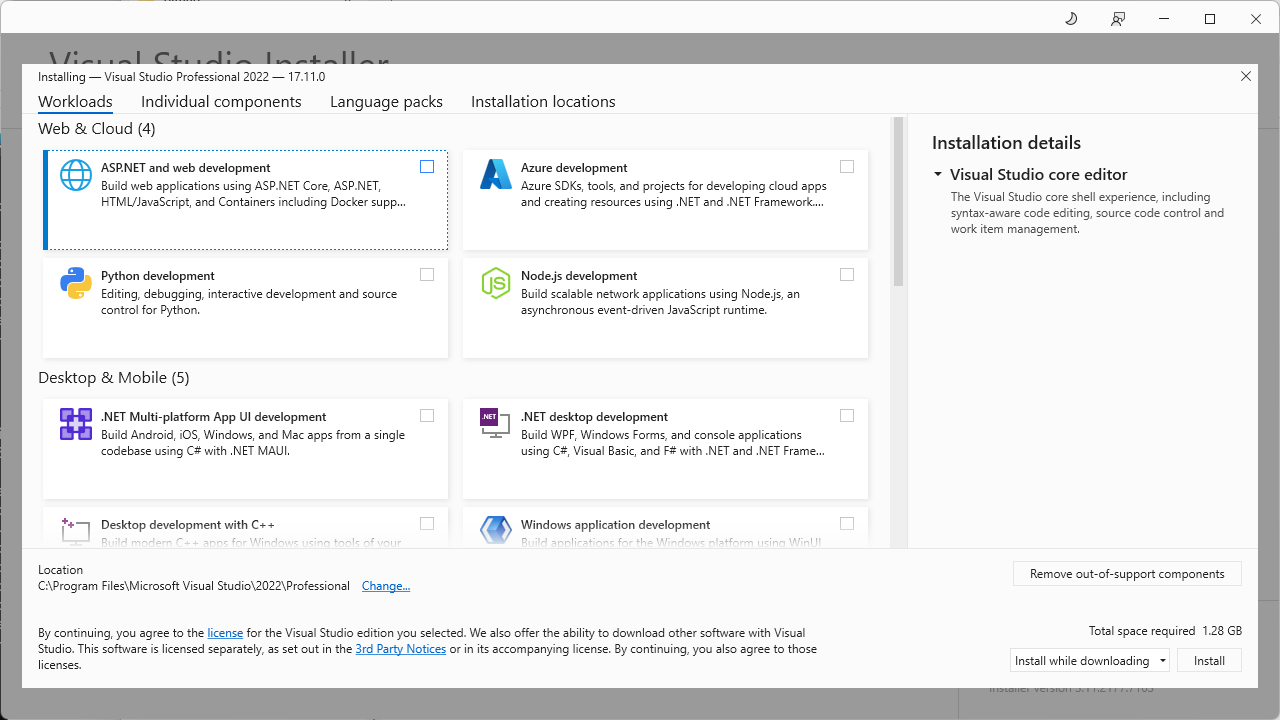Click the Installation details heading
This screenshot has width=1280, height=720.
coord(1006,143)
